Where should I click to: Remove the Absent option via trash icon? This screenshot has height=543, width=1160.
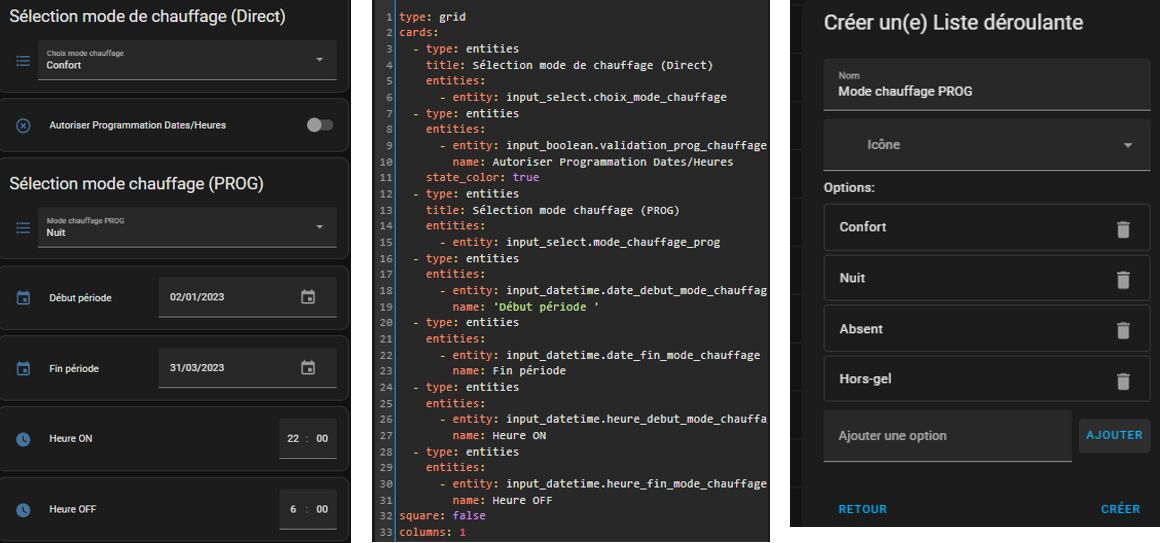pos(1122,330)
